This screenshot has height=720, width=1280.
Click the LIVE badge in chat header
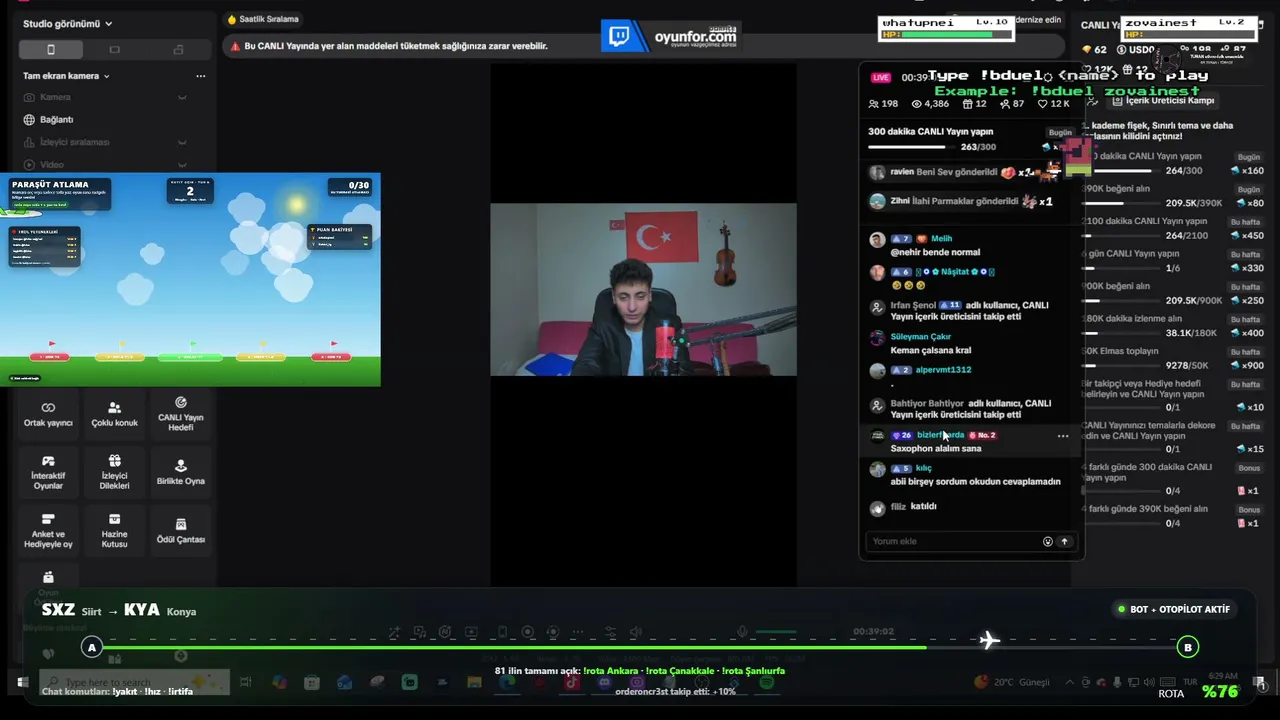click(881, 78)
